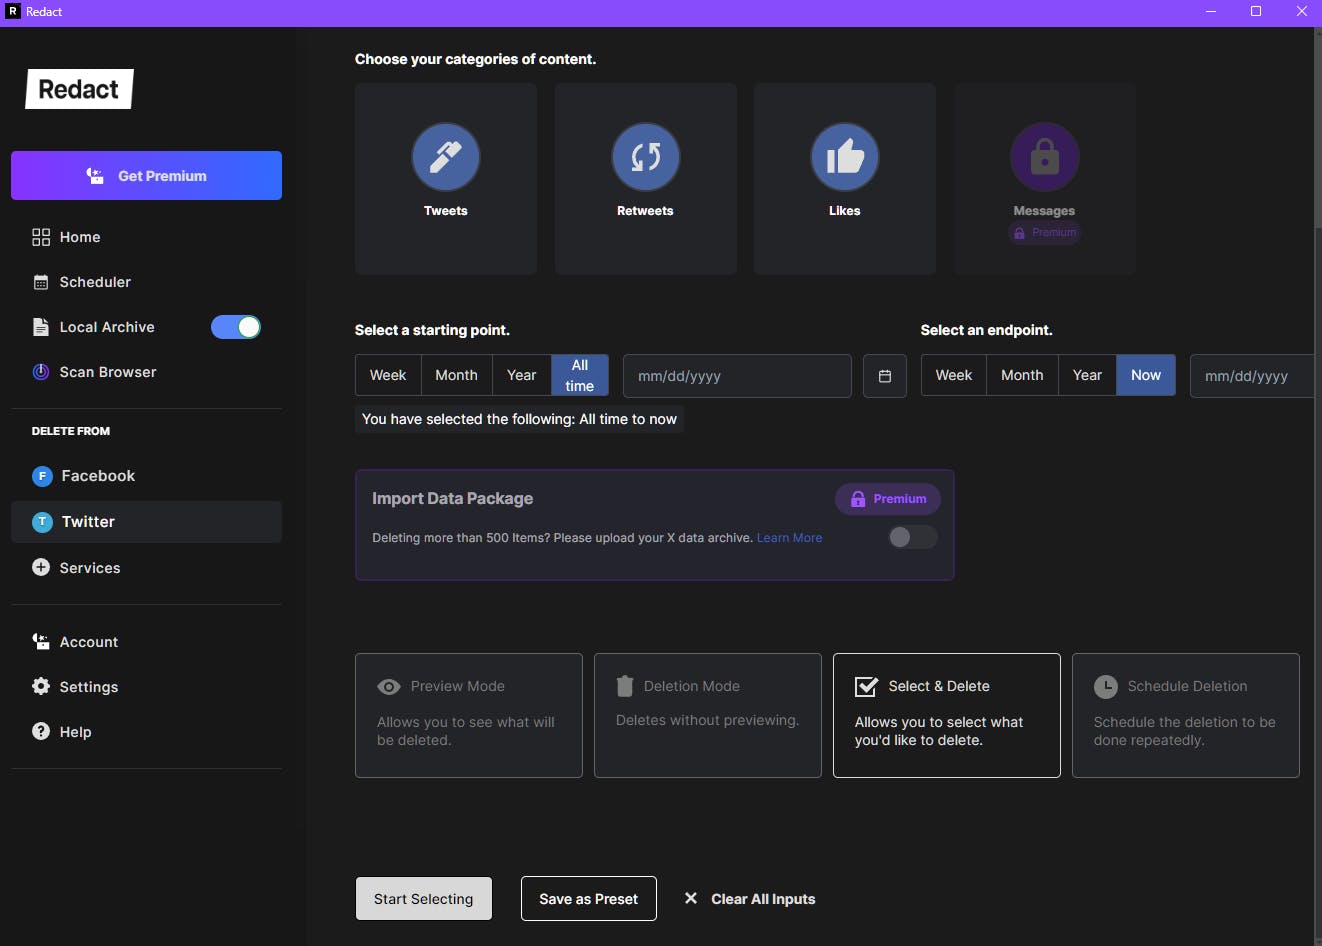Click the starting point date field

[737, 376]
